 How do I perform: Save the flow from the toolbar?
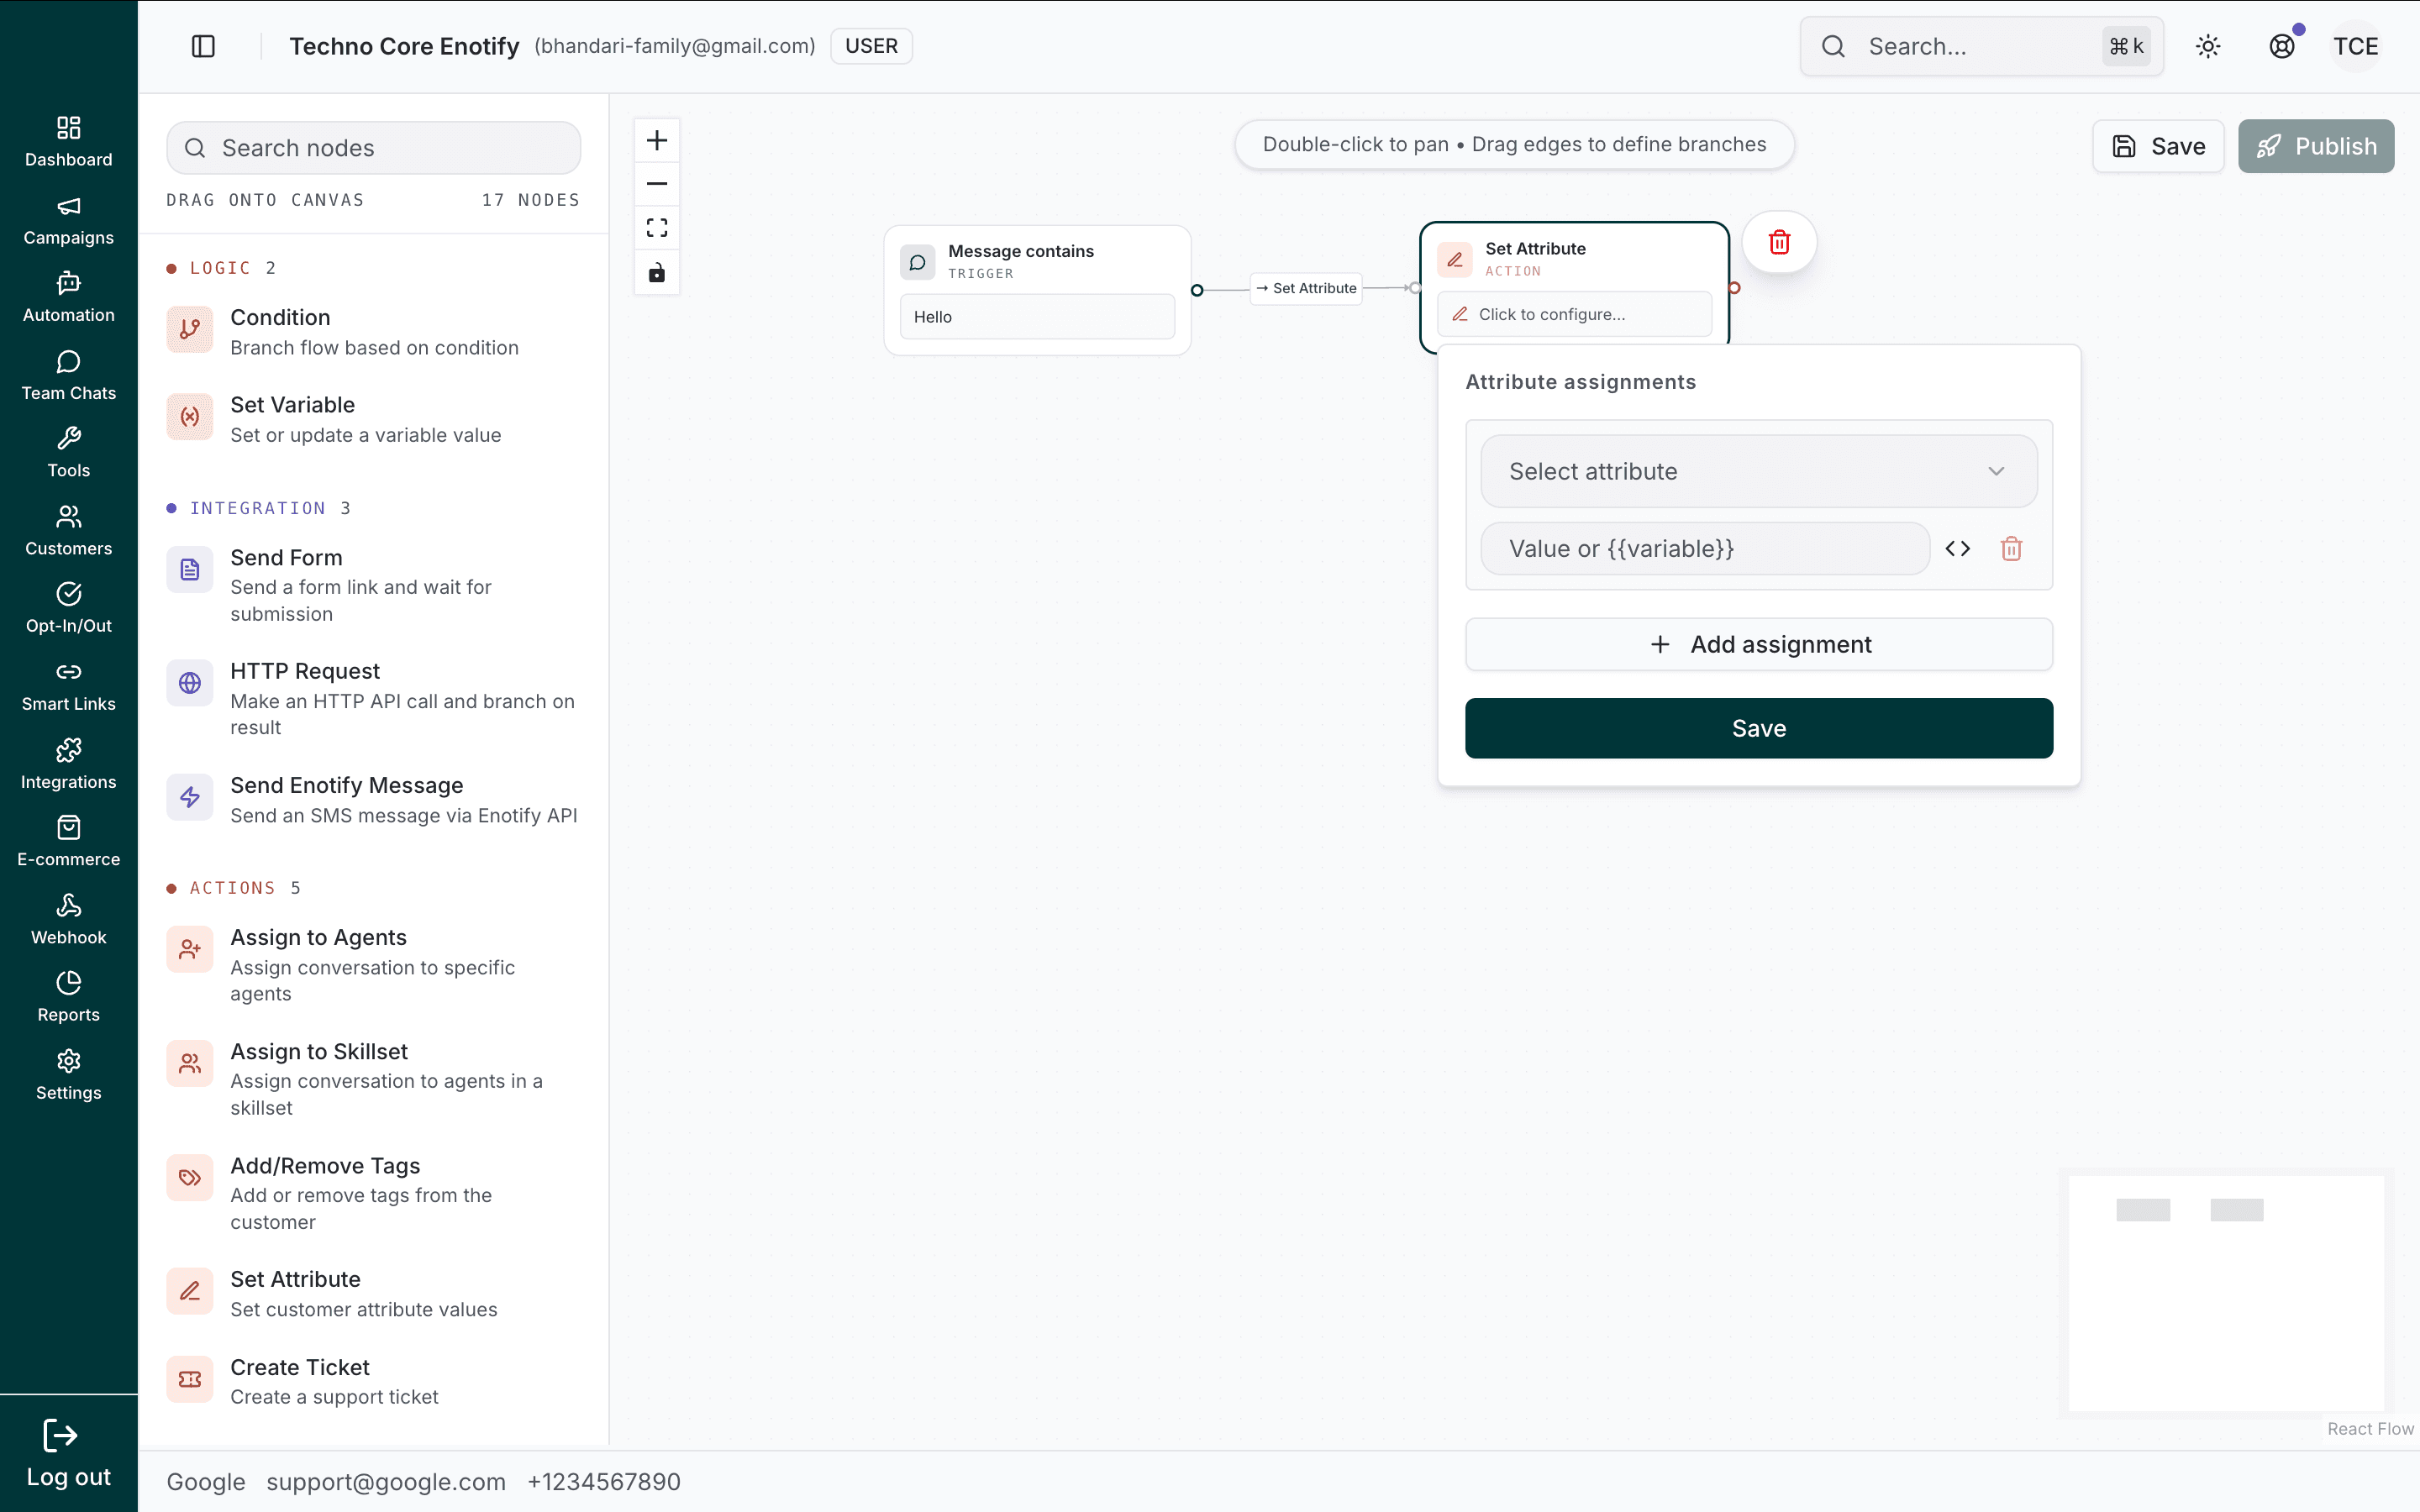2158,146
